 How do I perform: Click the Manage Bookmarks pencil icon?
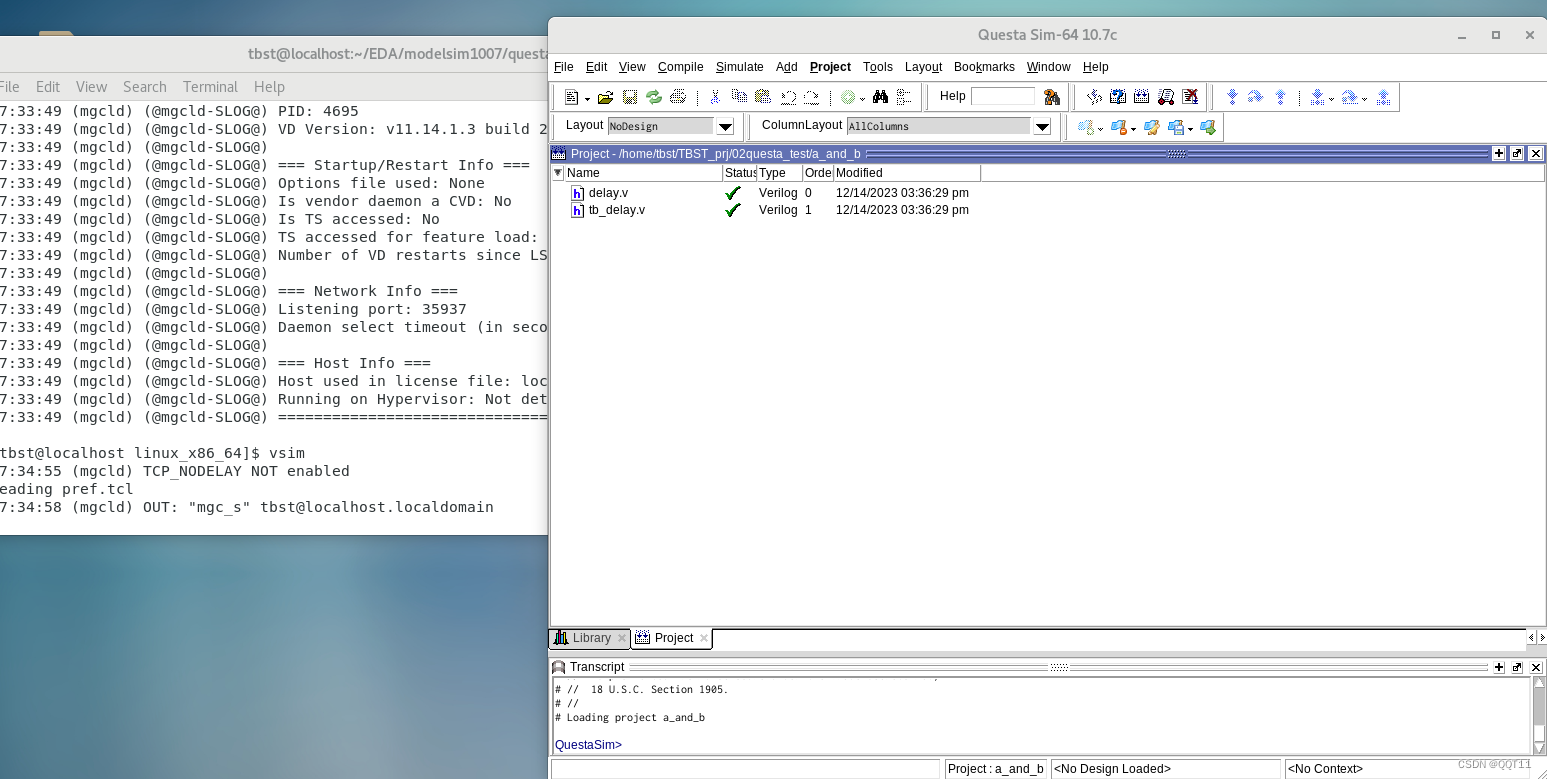pos(1151,127)
